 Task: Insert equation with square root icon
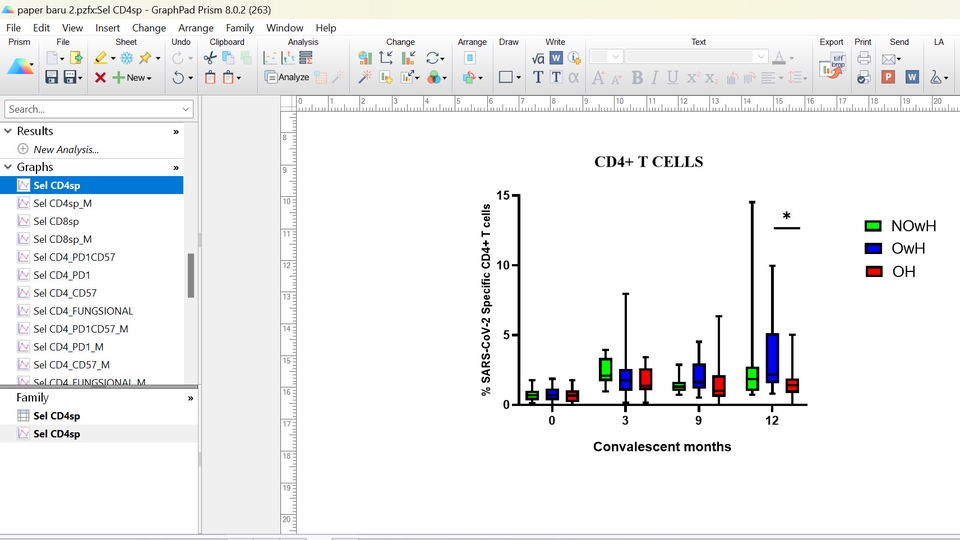pyautogui.click(x=538, y=58)
